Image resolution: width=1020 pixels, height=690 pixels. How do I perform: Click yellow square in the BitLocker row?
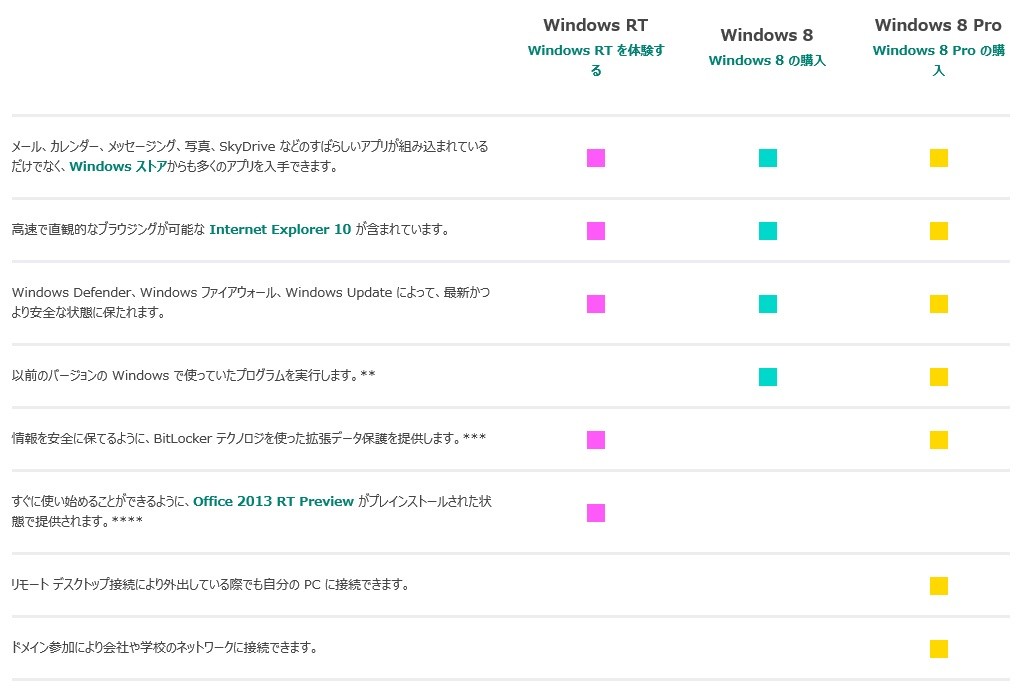939,440
